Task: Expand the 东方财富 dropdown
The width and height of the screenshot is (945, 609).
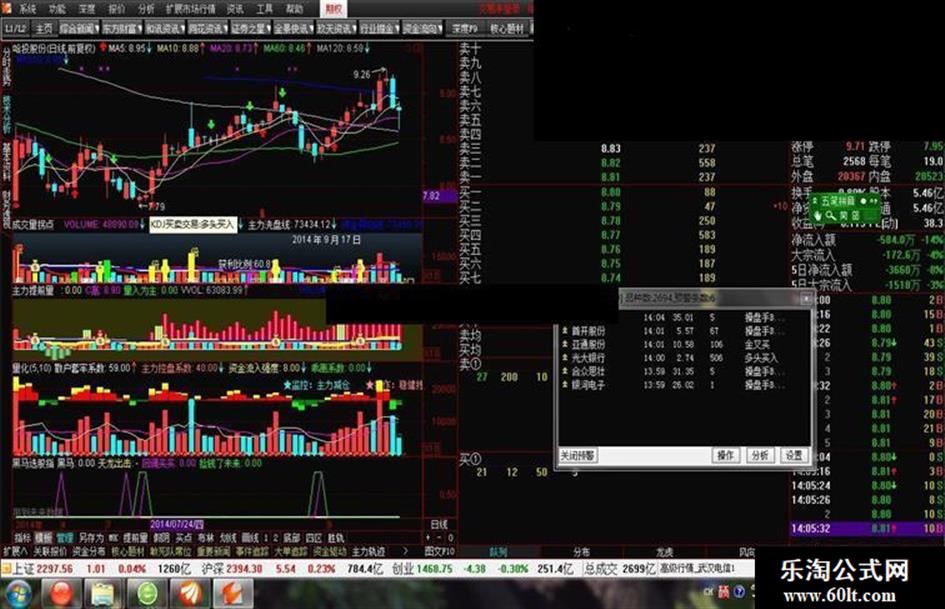Action: (x=122, y=28)
